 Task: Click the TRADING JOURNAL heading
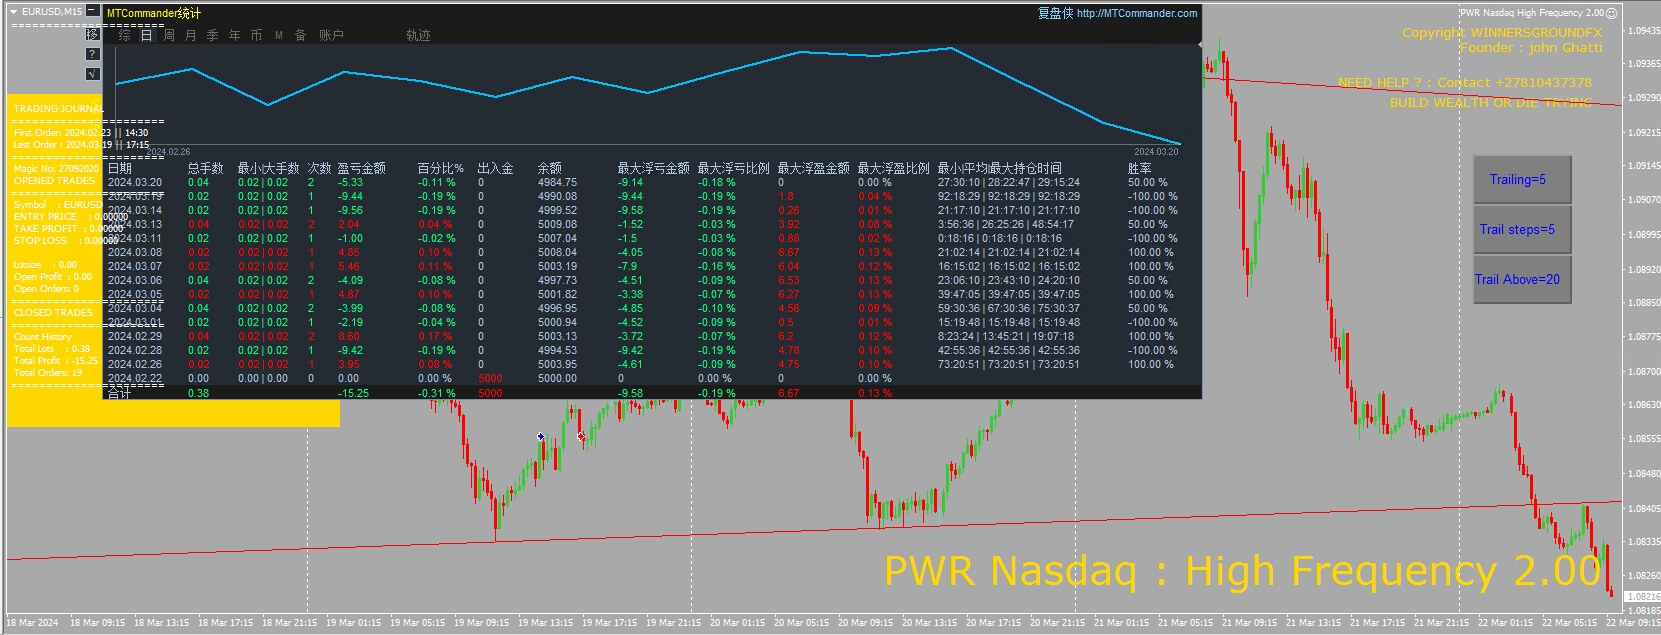(x=58, y=108)
